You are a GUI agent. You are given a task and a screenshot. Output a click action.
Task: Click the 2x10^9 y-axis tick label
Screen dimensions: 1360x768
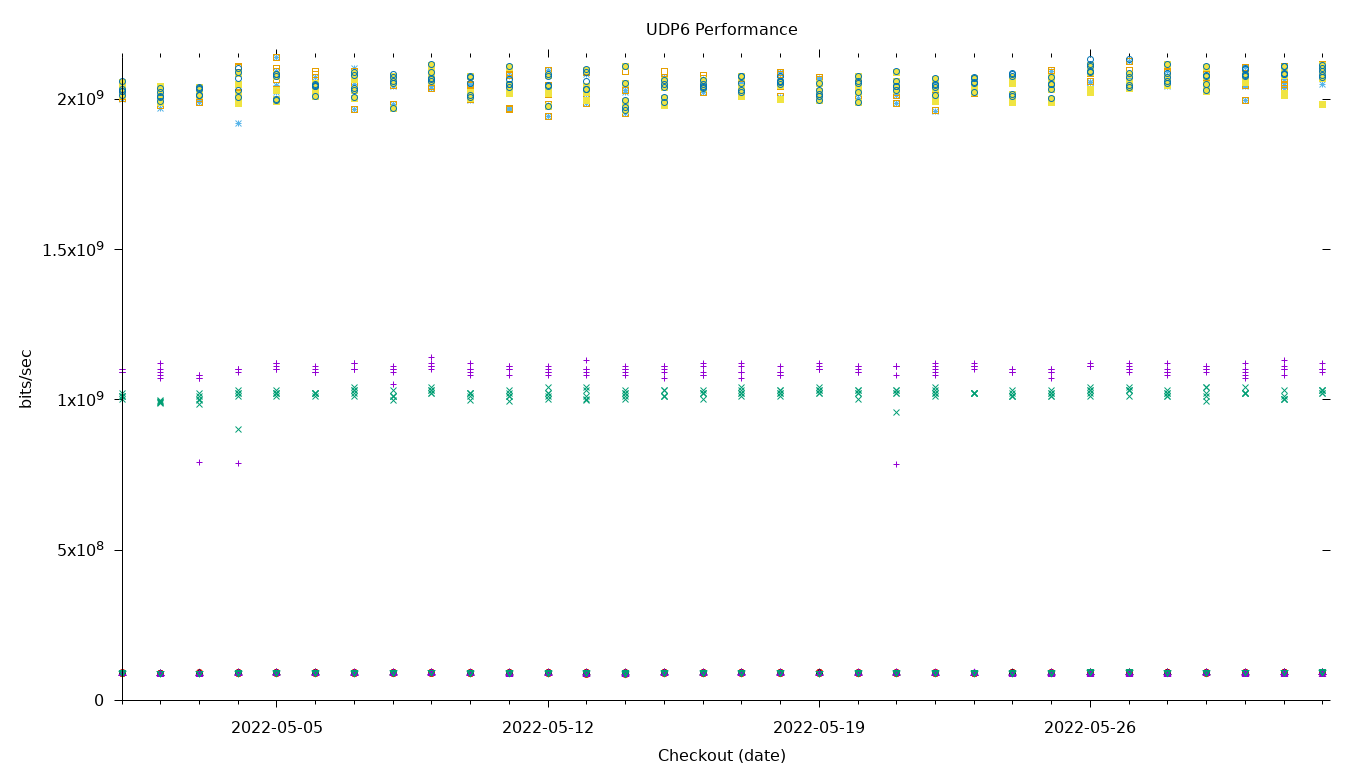click(x=80, y=98)
